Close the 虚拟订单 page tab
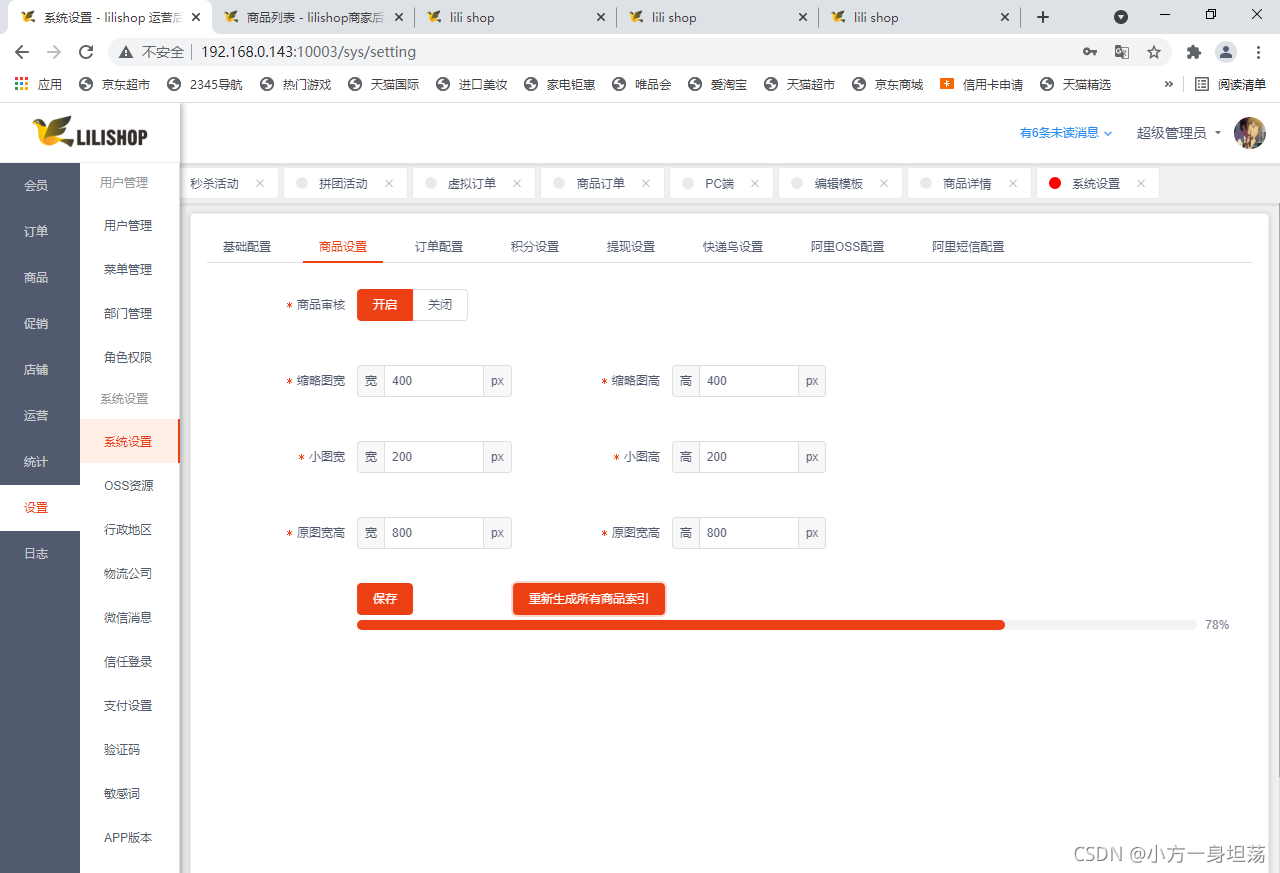The image size is (1280, 873). 517,183
